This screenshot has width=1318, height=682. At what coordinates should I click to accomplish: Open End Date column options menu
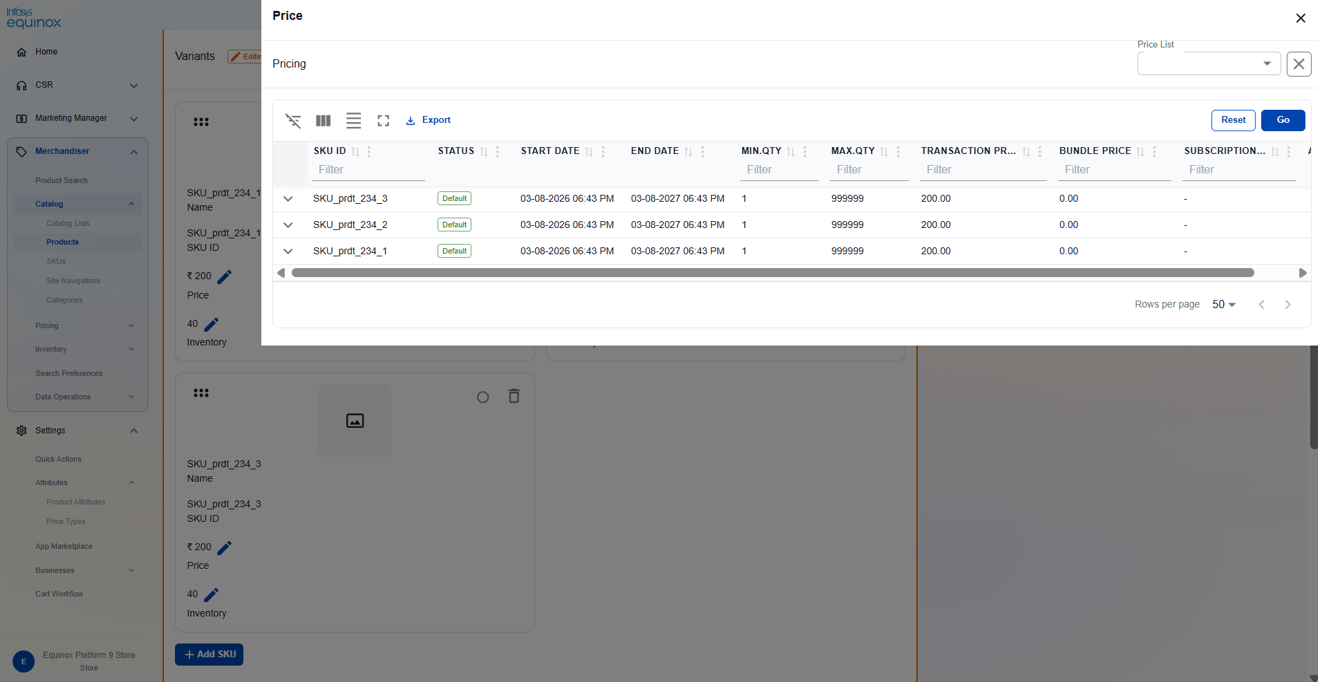click(702, 152)
